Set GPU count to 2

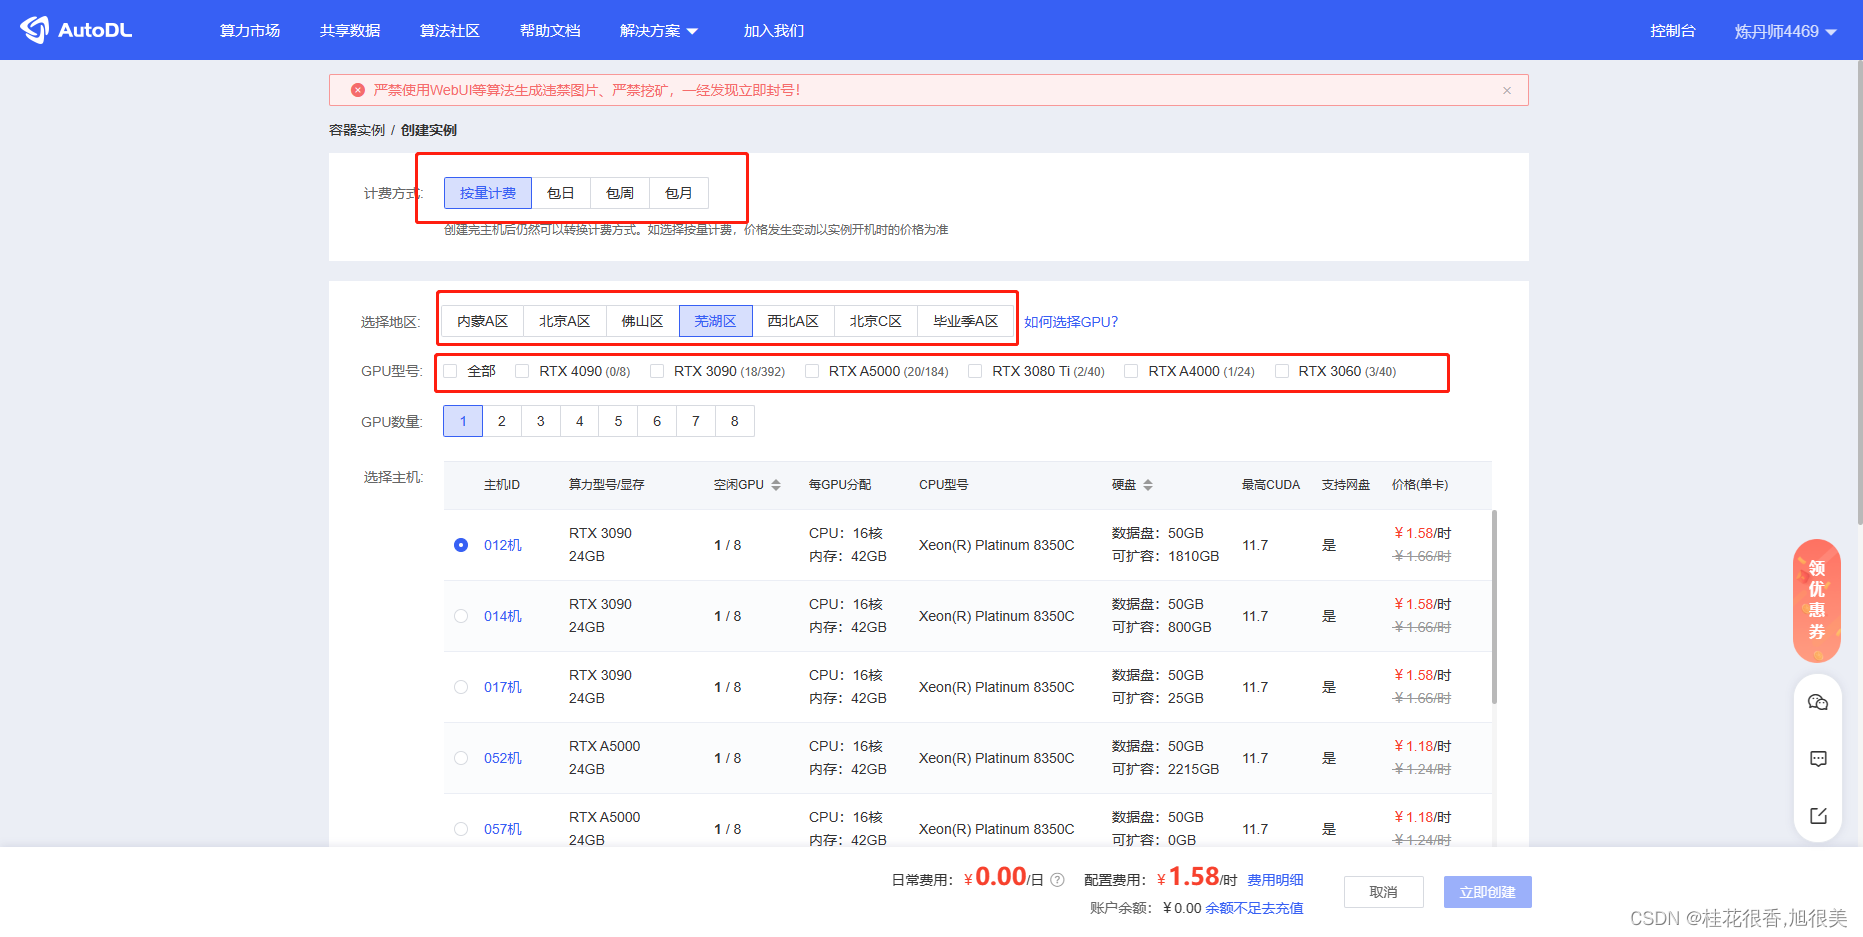click(502, 421)
